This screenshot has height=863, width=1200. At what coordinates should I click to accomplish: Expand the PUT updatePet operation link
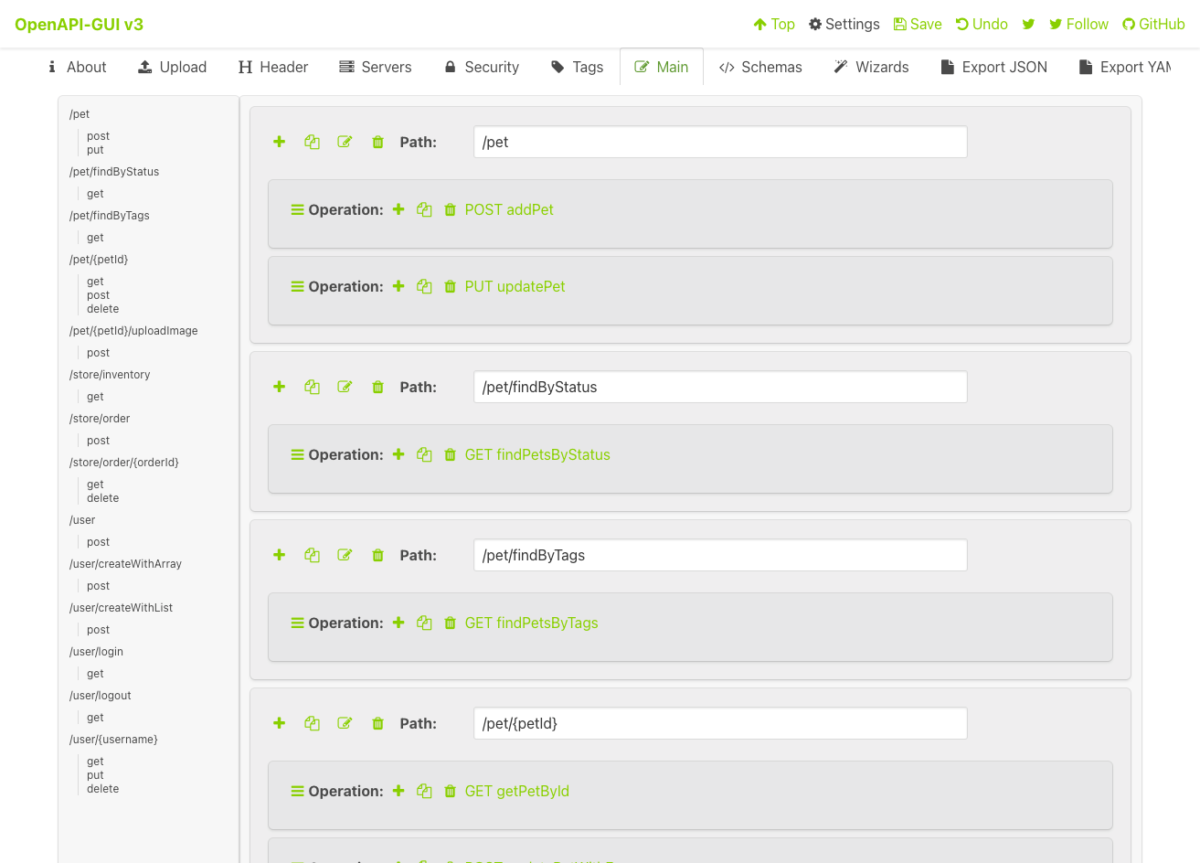click(x=515, y=287)
